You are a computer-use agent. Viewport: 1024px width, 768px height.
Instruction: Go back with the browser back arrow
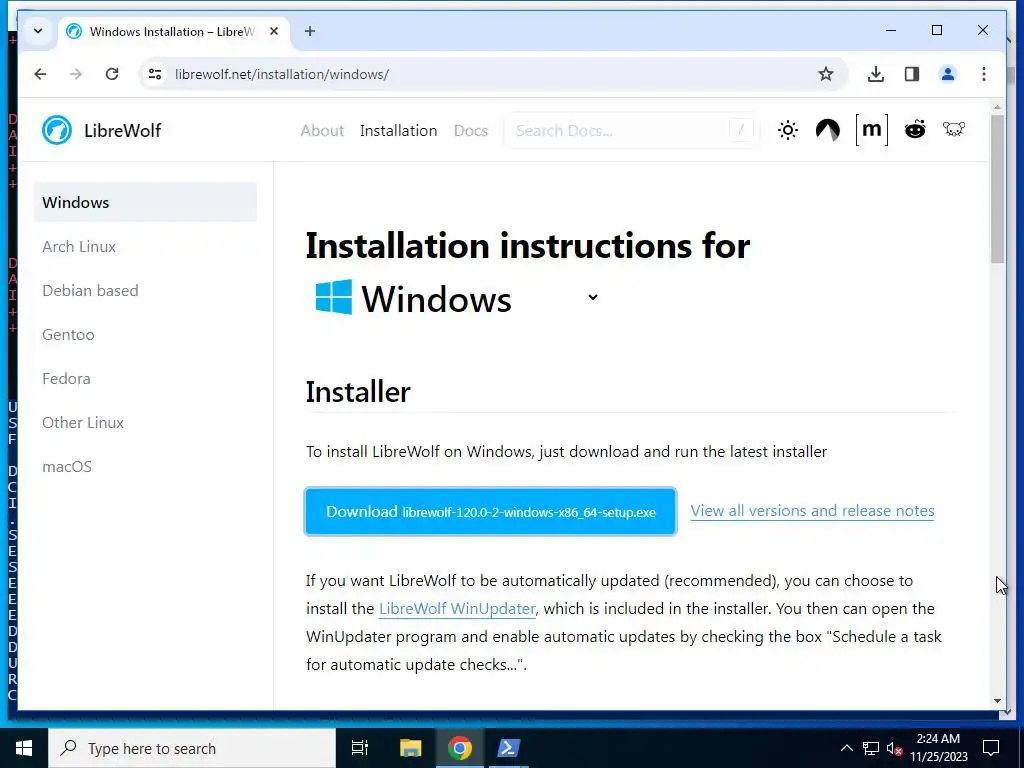pyautogui.click(x=40, y=74)
